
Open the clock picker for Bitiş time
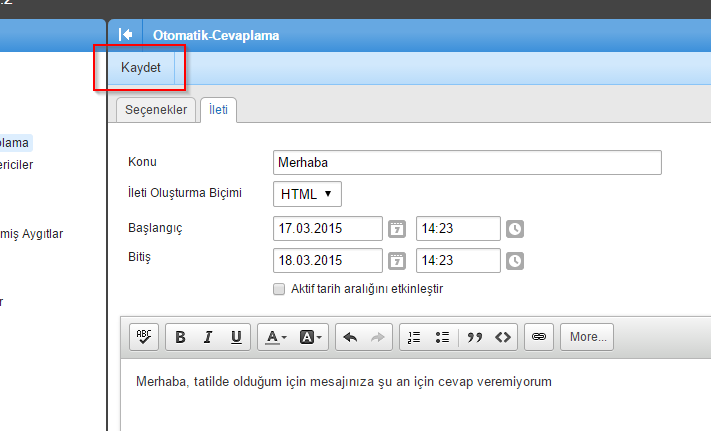(514, 261)
